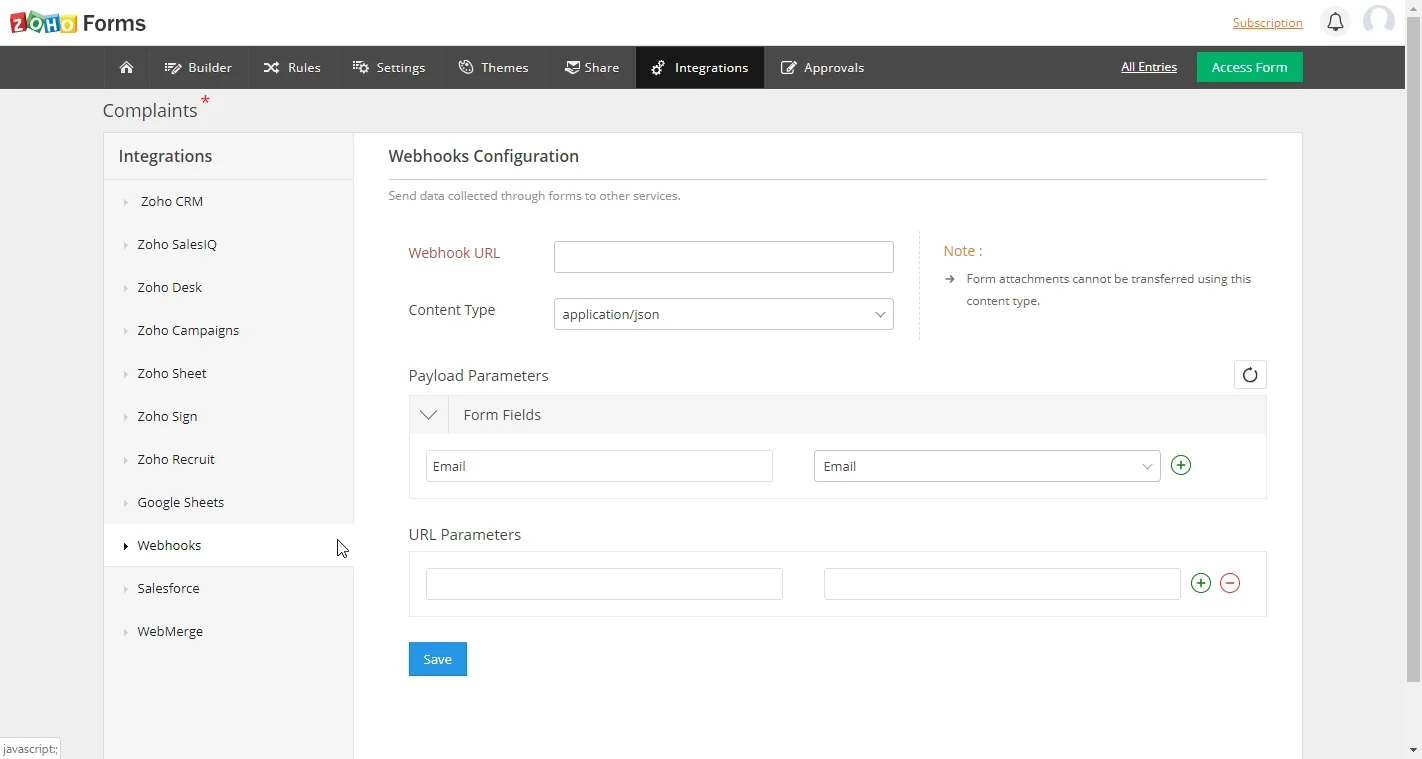Click the URL parameter value field

pyautogui.click(x=1002, y=584)
